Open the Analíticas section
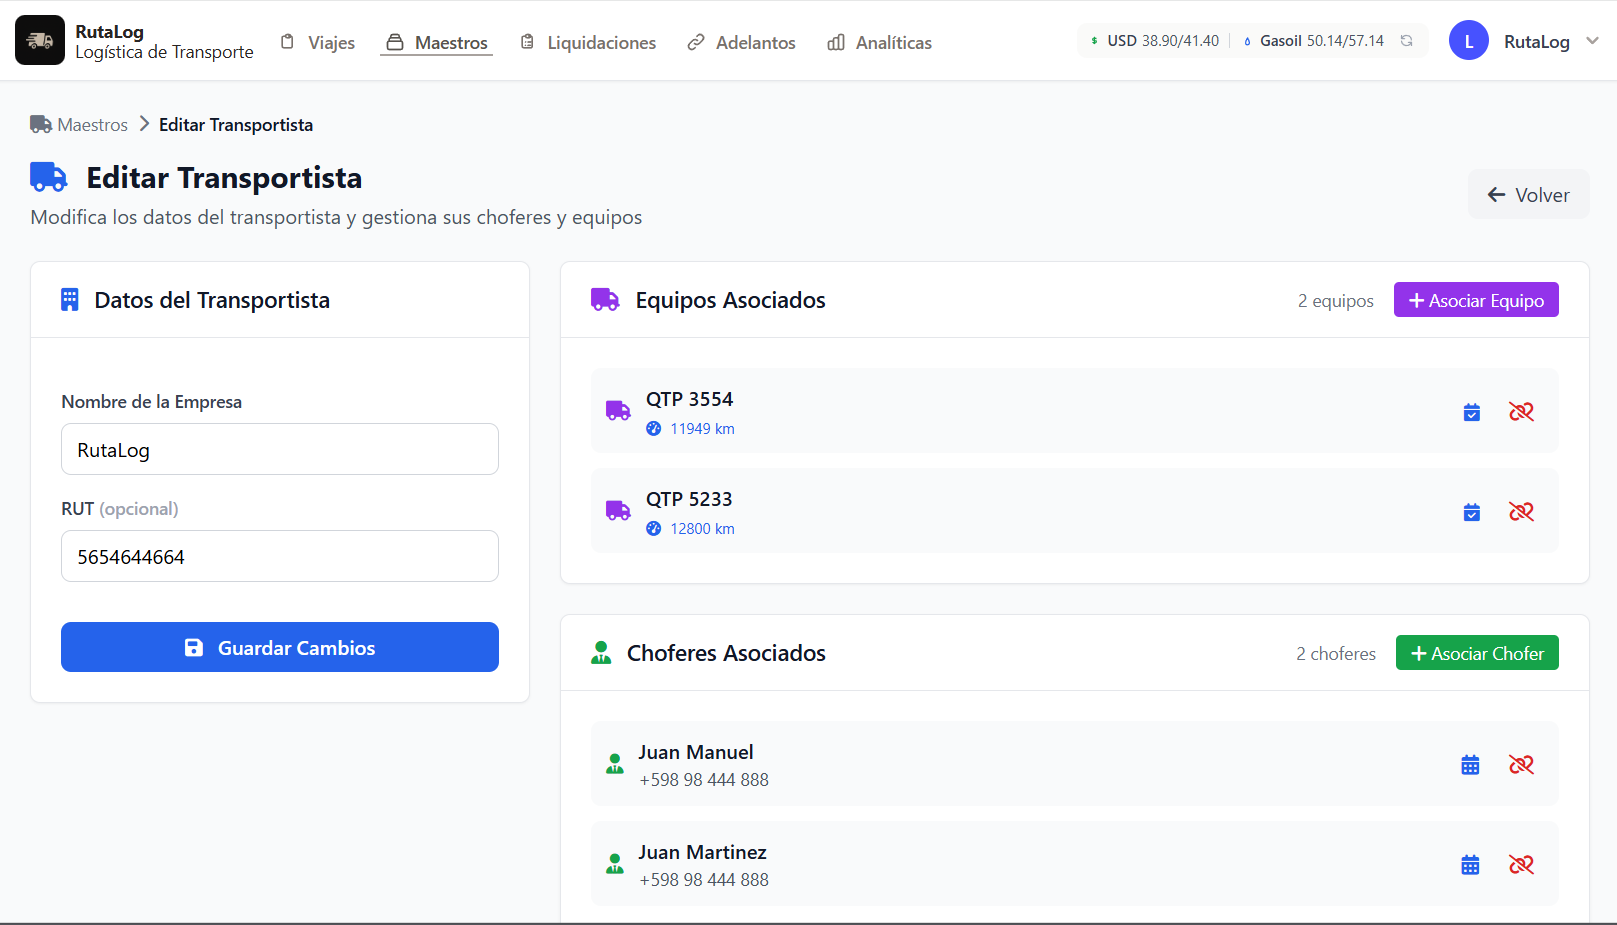The width and height of the screenshot is (1617, 925). [879, 42]
